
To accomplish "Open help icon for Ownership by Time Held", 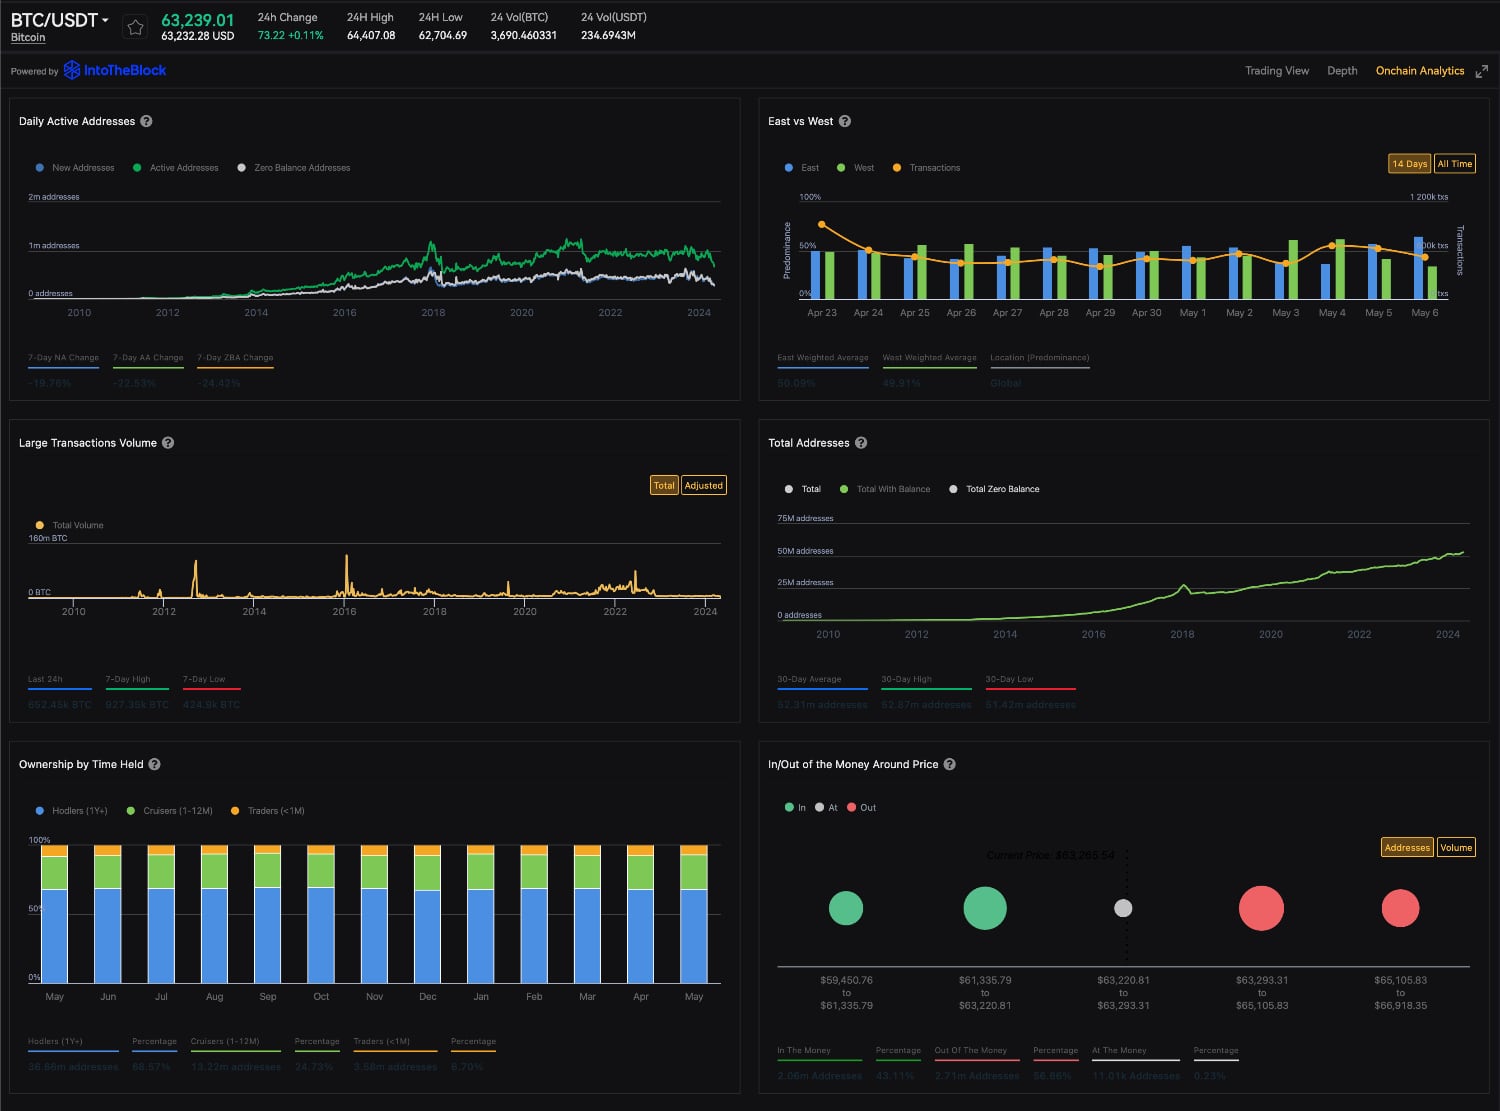I will [x=155, y=764].
